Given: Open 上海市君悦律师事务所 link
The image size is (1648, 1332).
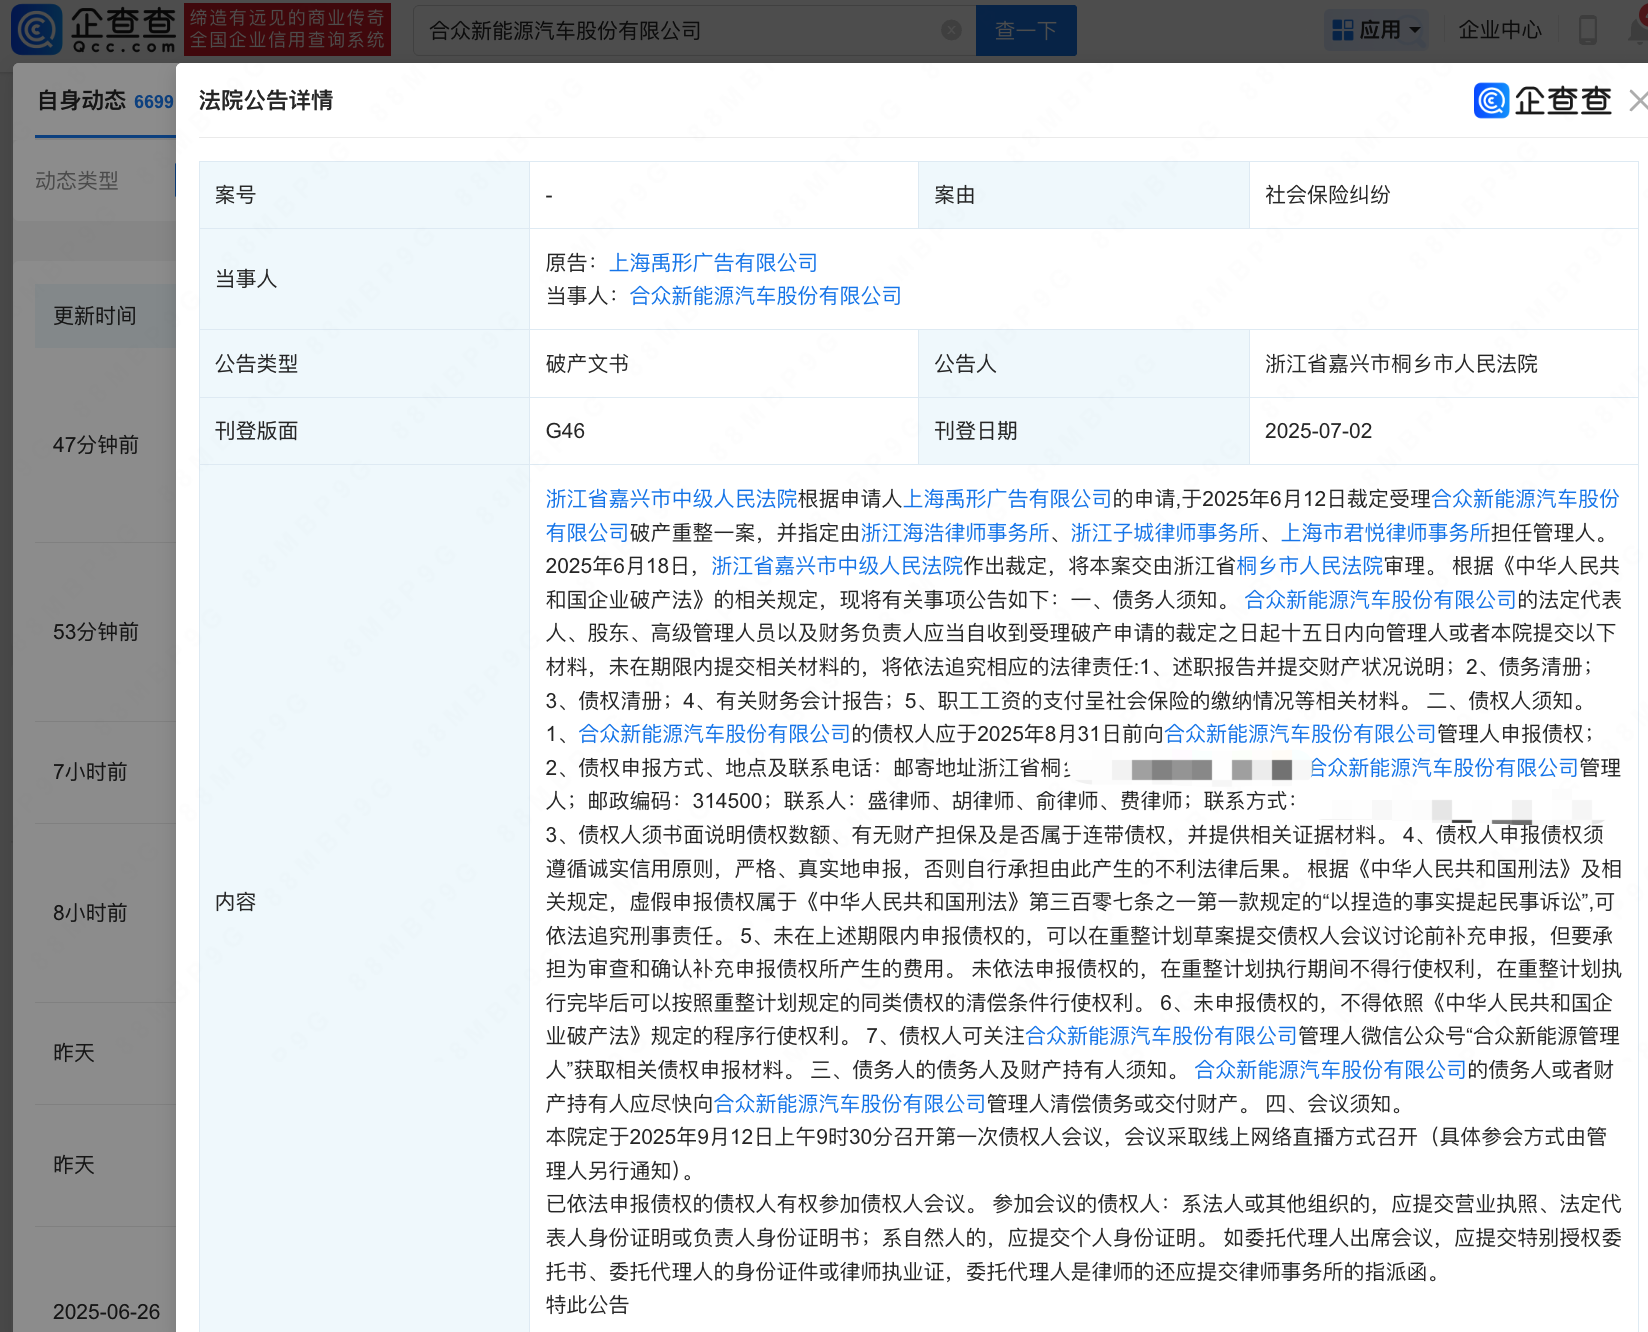Looking at the screenshot, I should [x=1386, y=533].
